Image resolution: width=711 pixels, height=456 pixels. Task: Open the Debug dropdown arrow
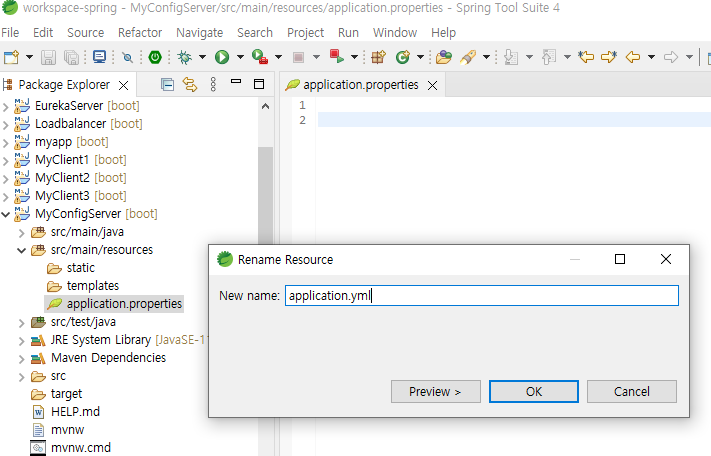pyautogui.click(x=202, y=57)
